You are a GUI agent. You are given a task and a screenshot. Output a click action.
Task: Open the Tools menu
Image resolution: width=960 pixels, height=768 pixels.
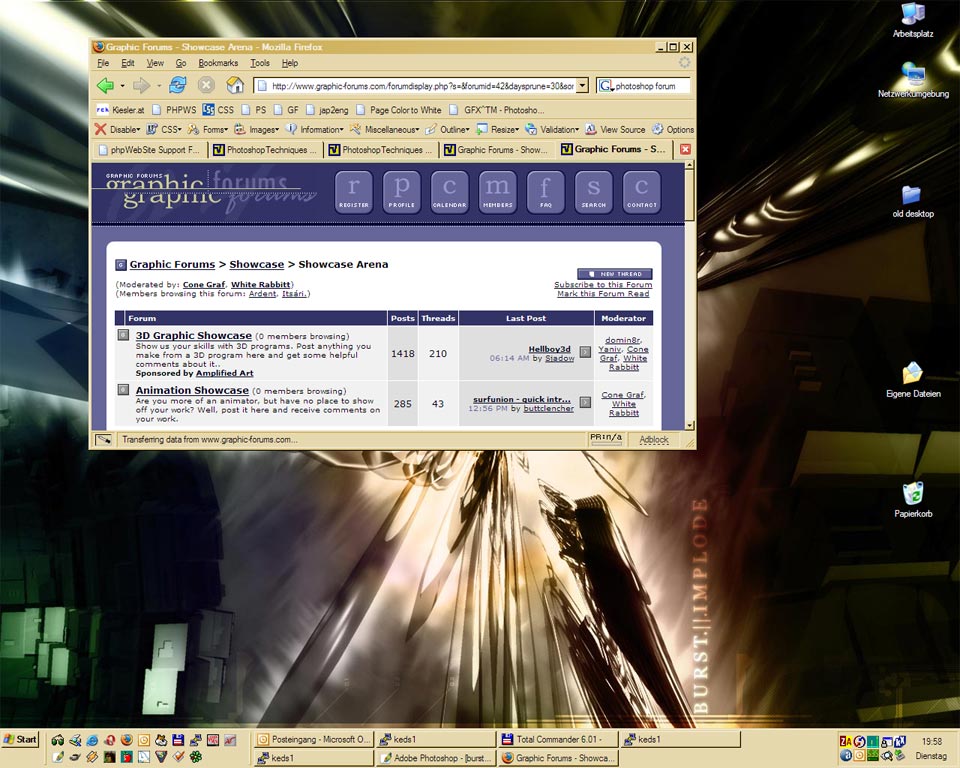pos(260,63)
